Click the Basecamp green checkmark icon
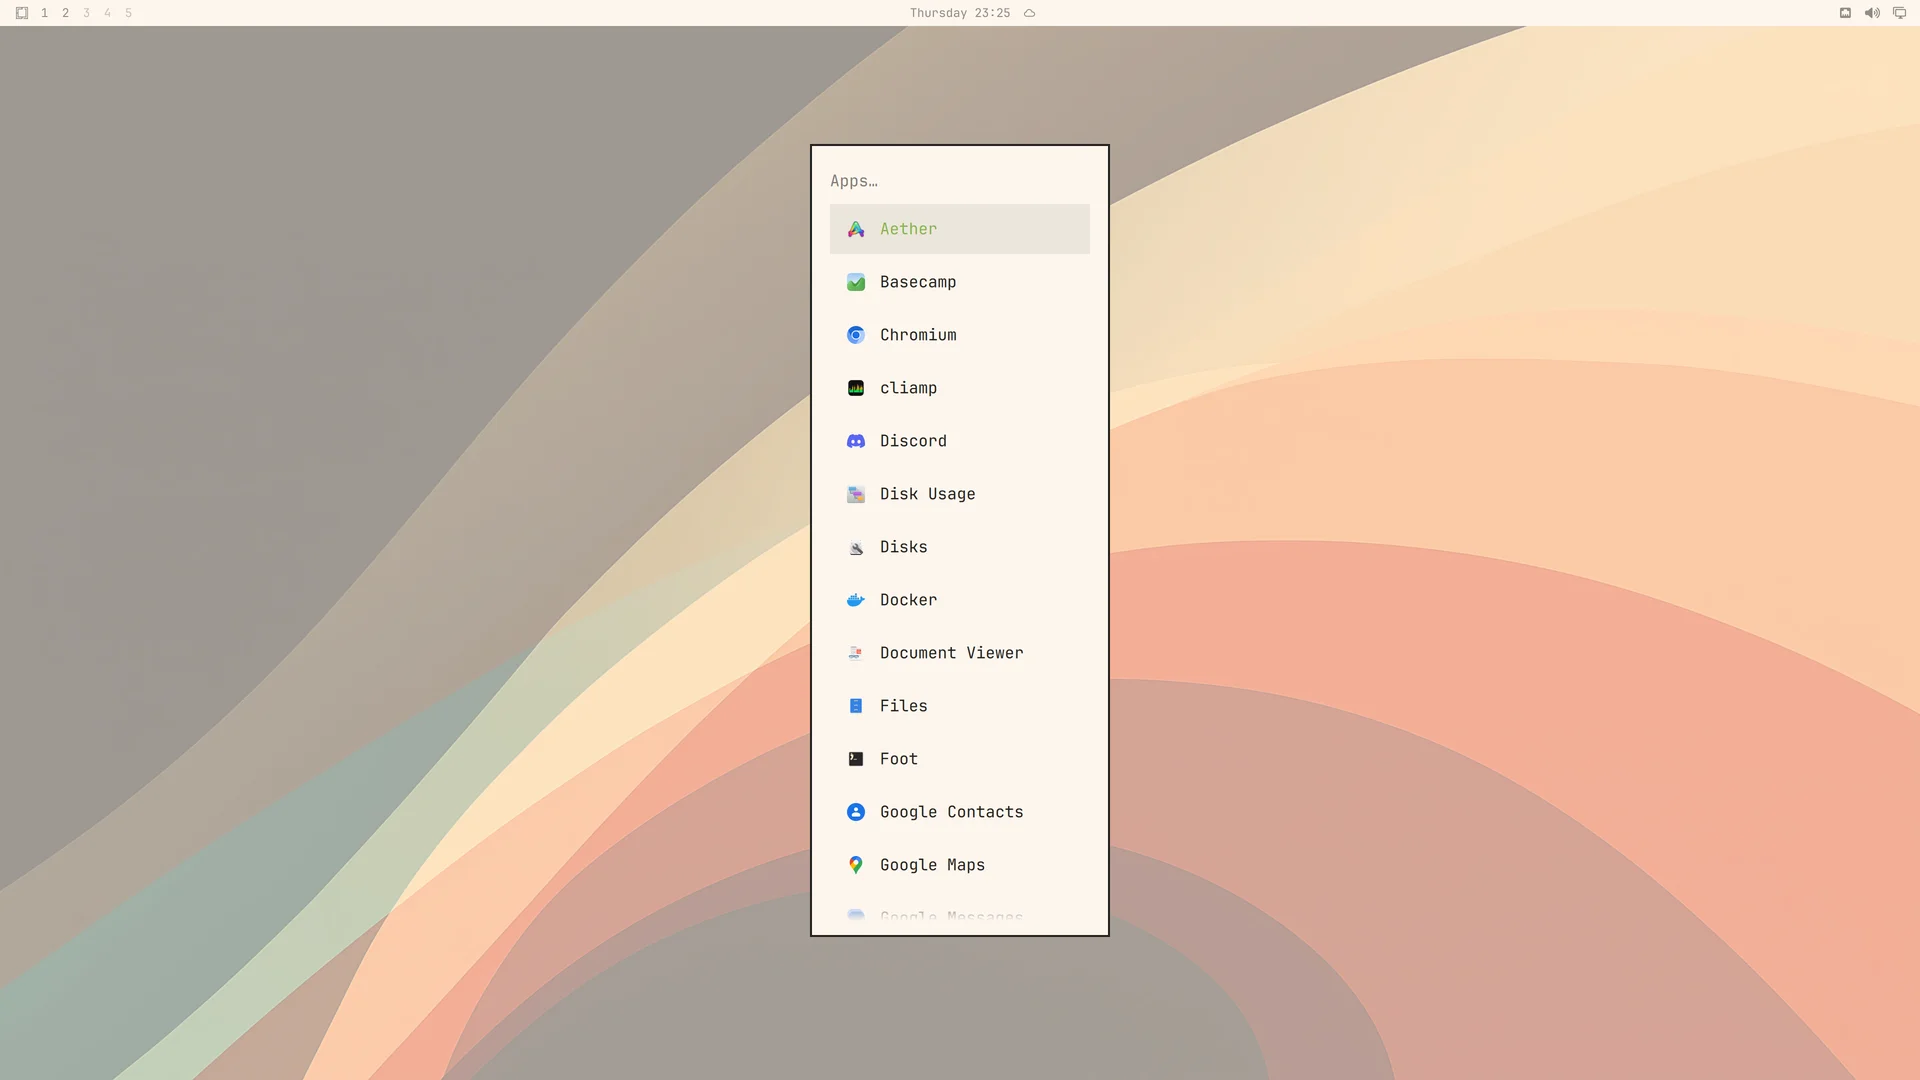This screenshot has height=1080, width=1920. point(856,282)
